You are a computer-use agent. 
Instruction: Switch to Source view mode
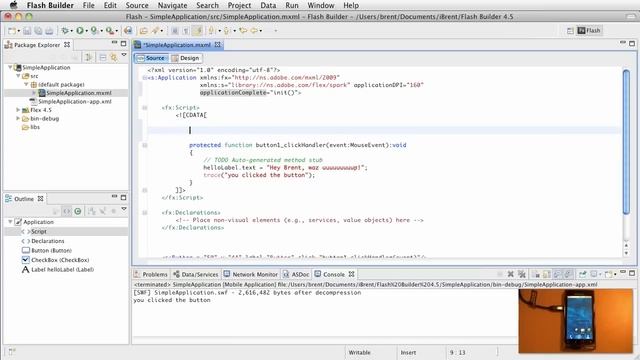click(x=151, y=58)
